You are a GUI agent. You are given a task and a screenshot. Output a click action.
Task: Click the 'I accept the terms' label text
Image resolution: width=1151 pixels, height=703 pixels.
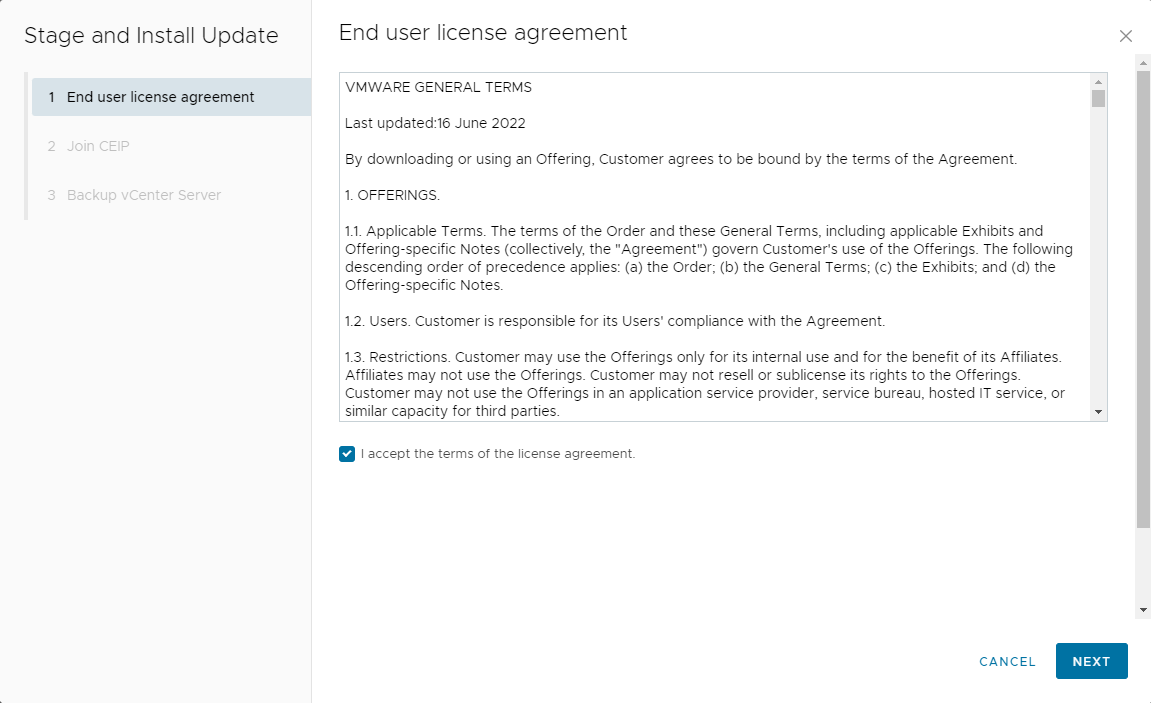(497, 454)
